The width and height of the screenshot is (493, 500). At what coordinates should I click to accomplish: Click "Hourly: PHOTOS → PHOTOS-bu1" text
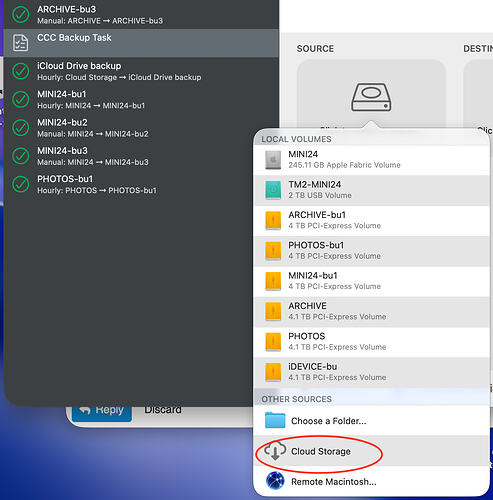coord(97,191)
